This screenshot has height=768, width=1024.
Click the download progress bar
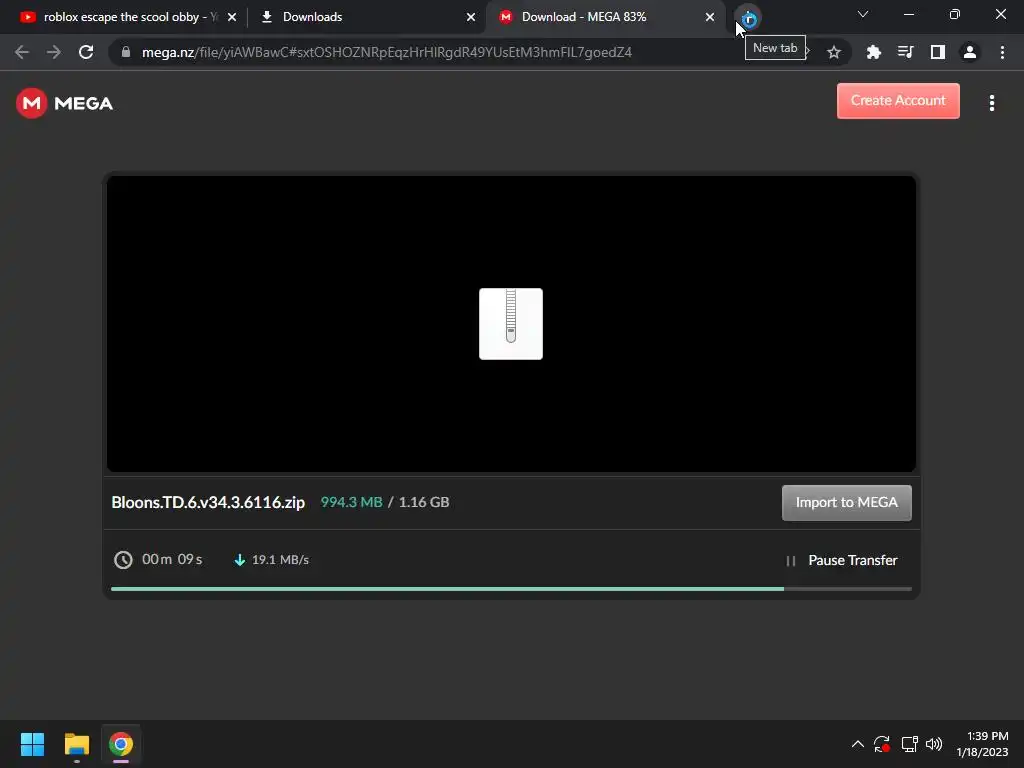pos(511,589)
